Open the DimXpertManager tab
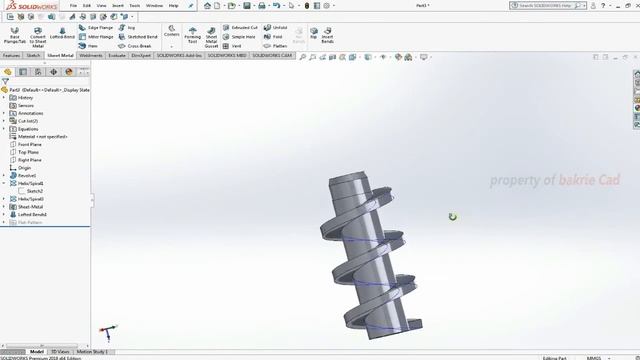 tap(53, 72)
